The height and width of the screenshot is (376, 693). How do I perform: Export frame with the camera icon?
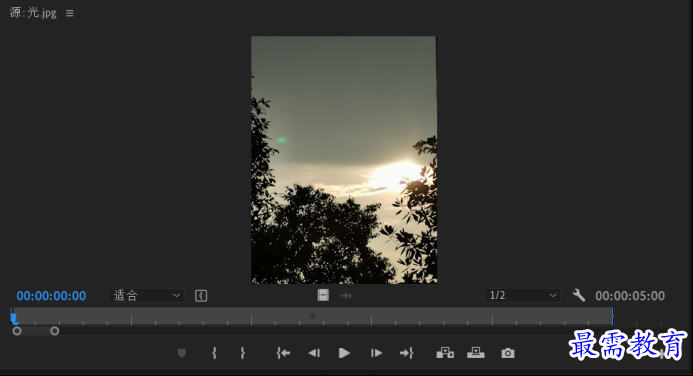pyautogui.click(x=508, y=353)
